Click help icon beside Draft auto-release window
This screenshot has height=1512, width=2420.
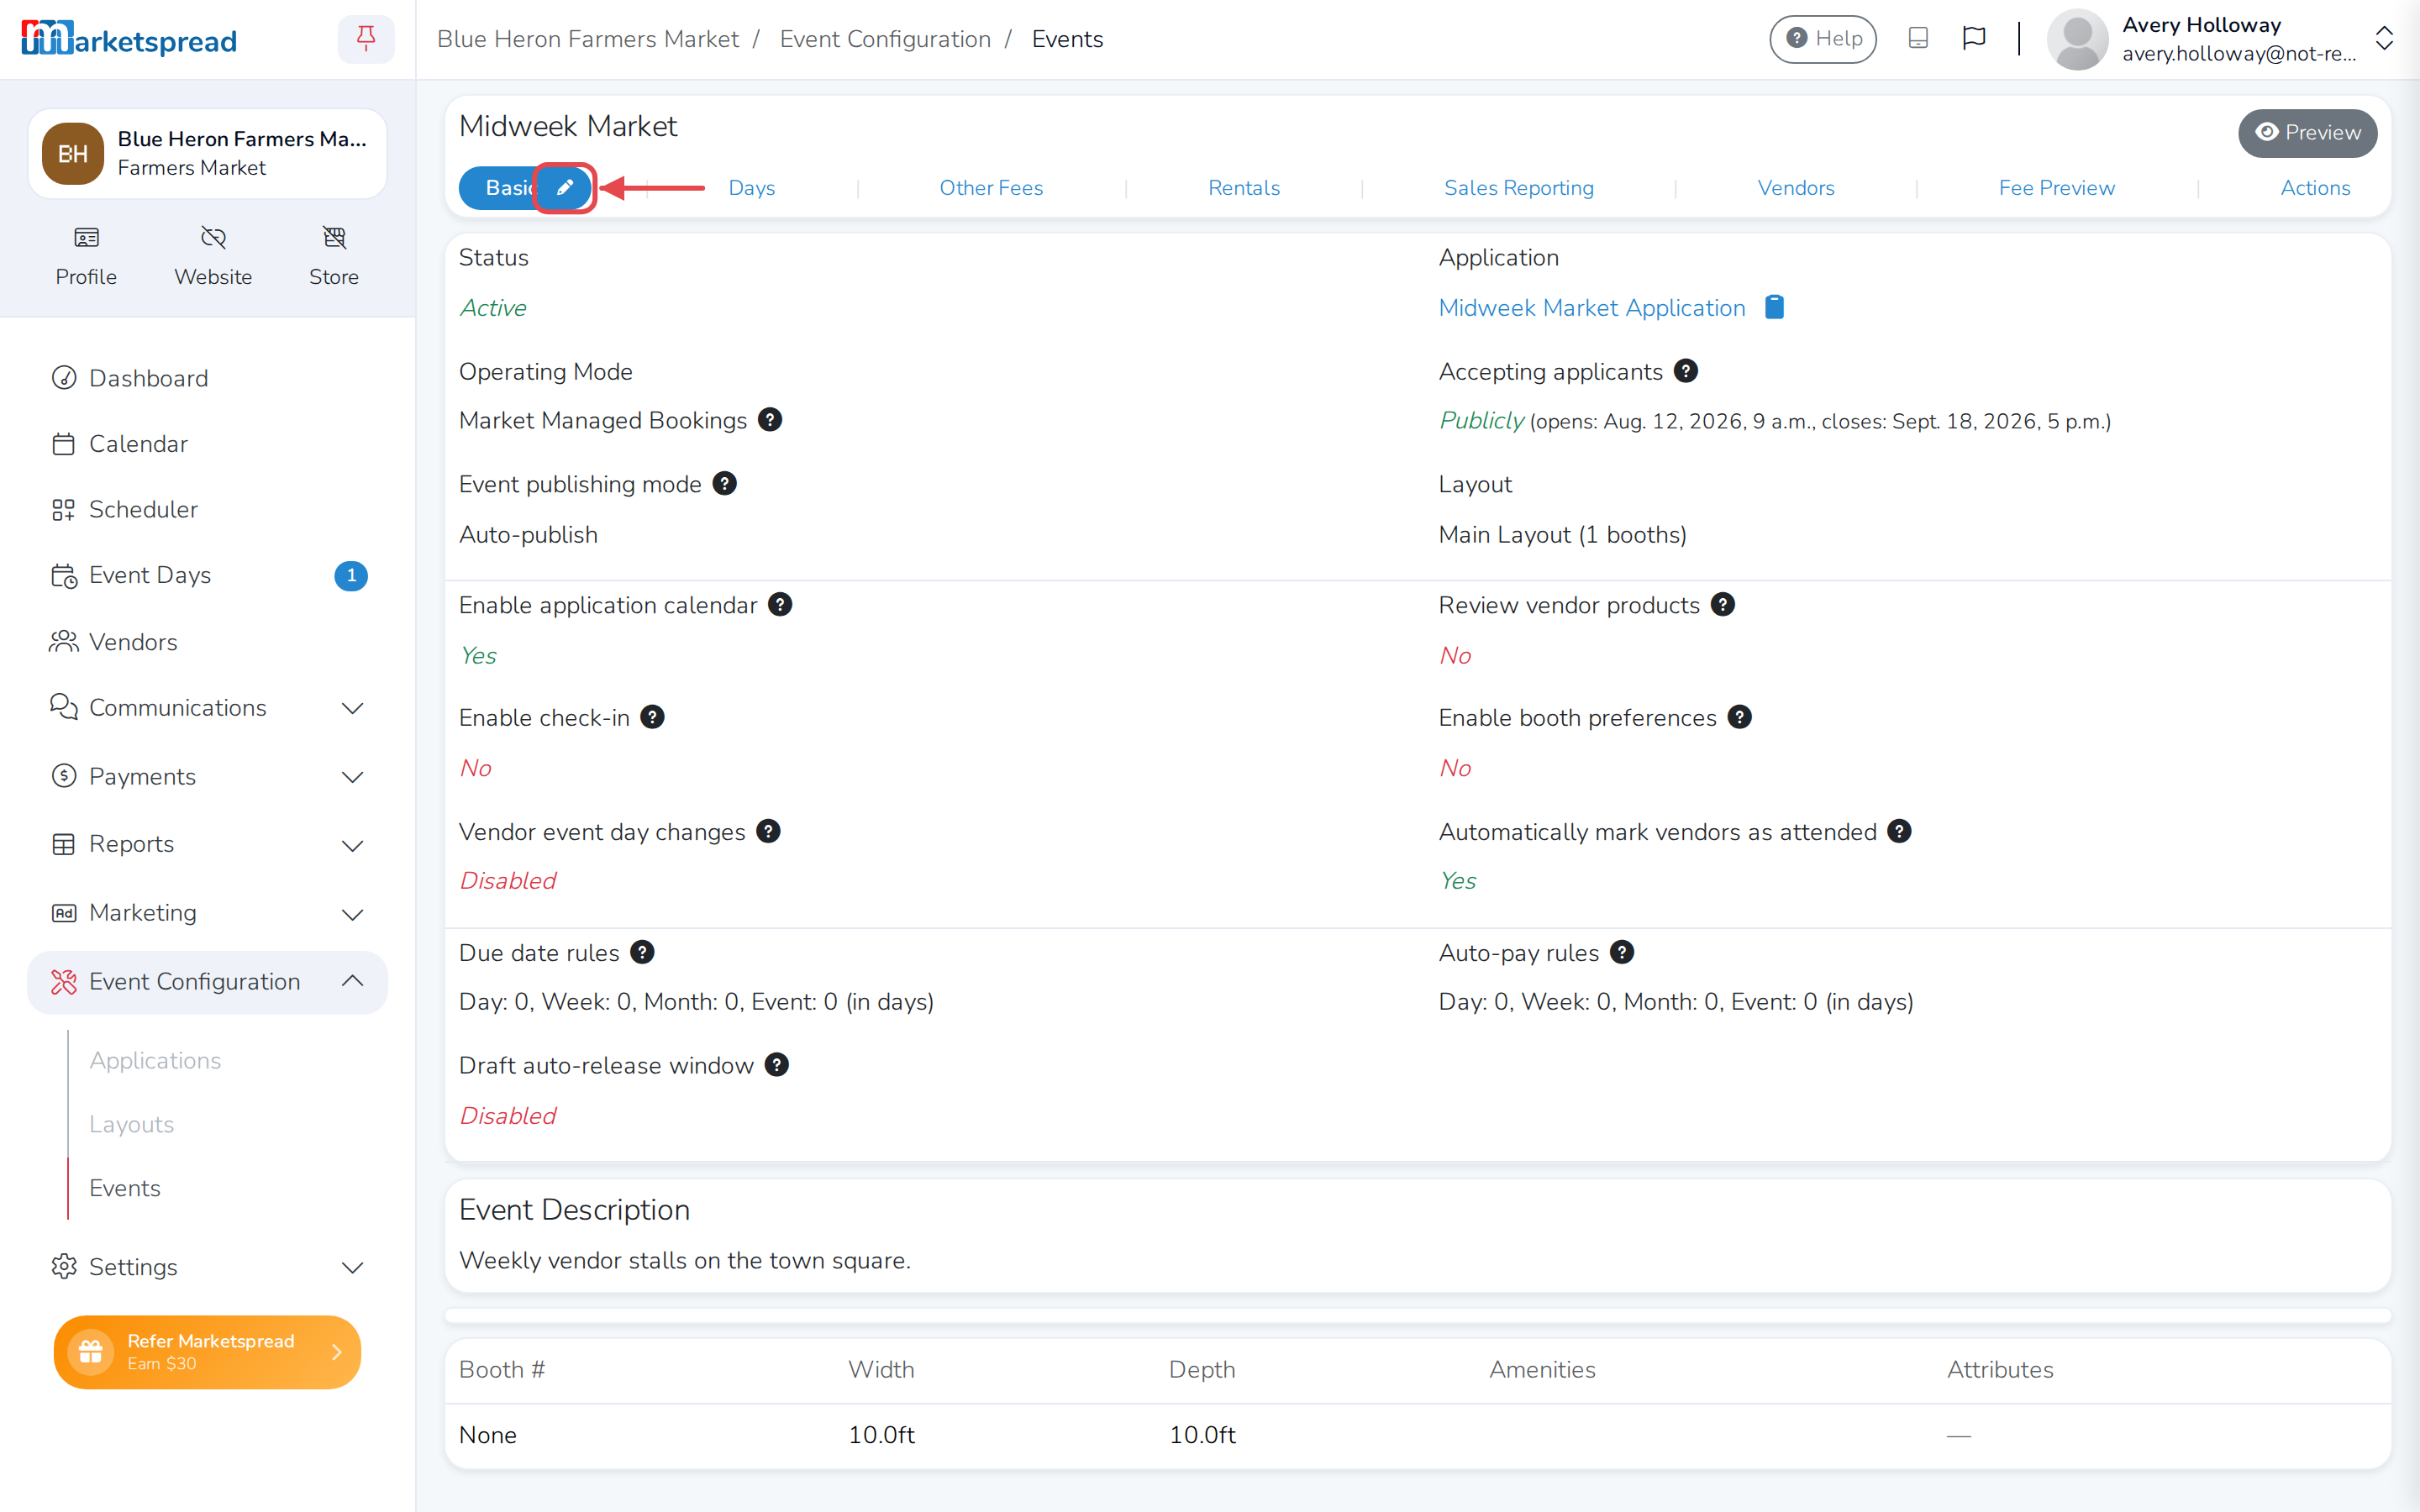(x=777, y=1065)
